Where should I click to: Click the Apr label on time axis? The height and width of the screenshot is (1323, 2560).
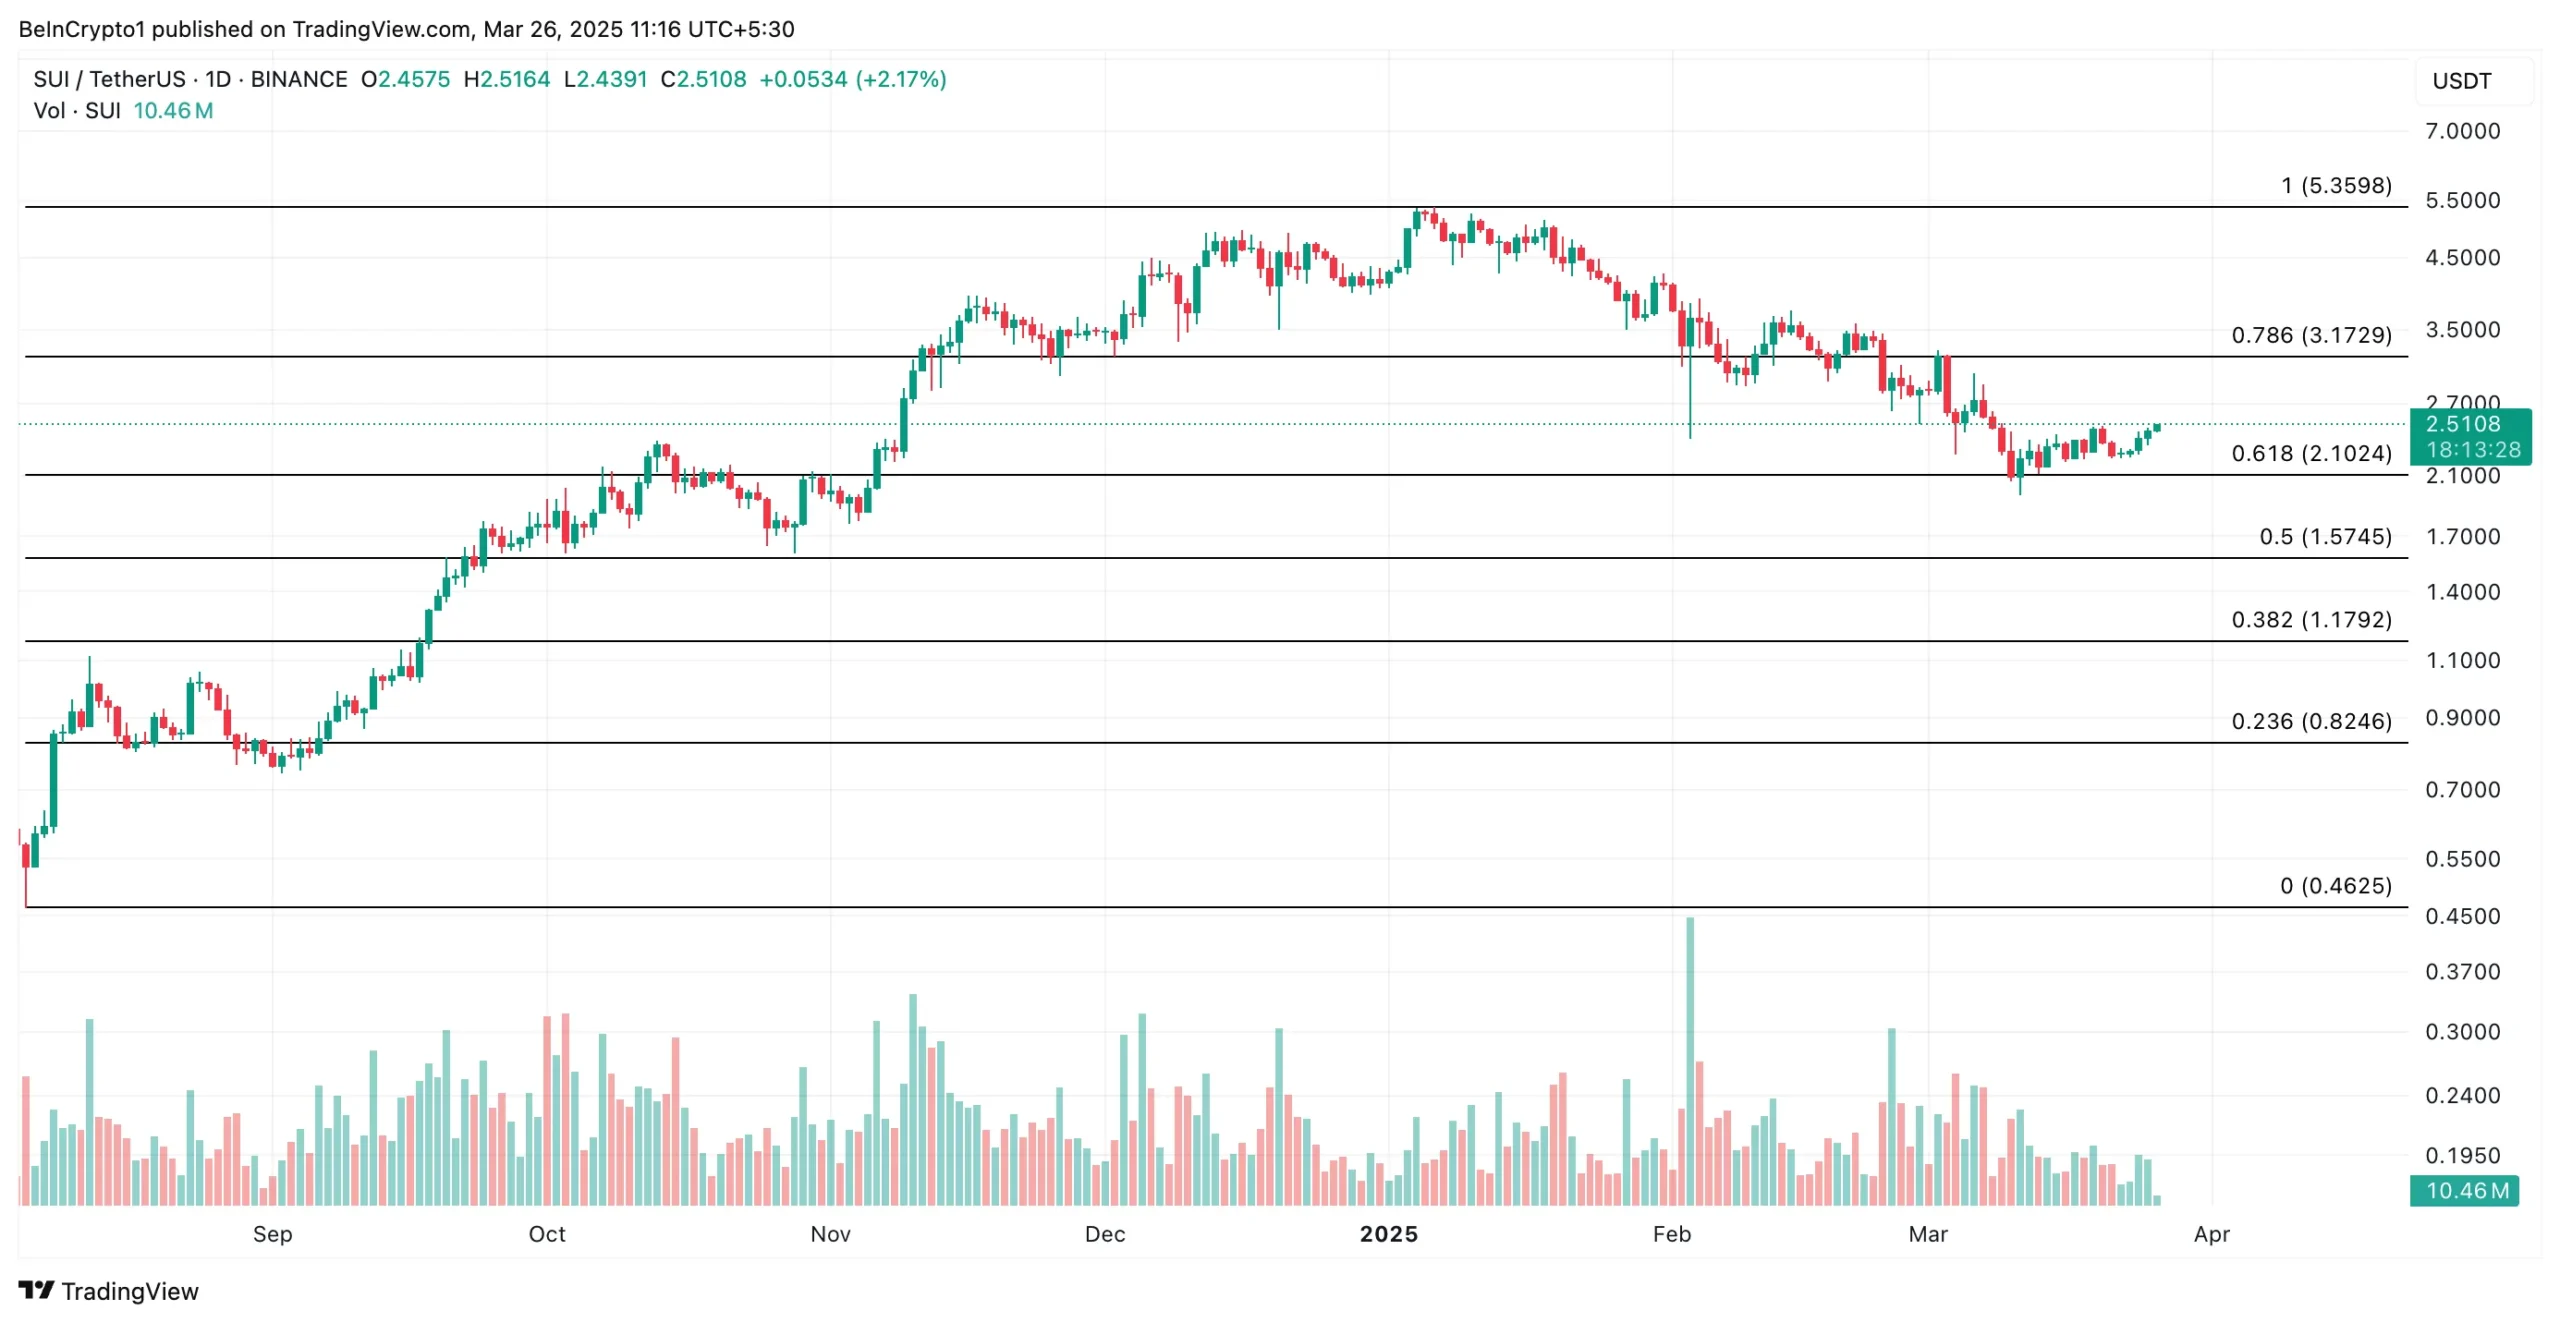pyautogui.click(x=2211, y=1233)
